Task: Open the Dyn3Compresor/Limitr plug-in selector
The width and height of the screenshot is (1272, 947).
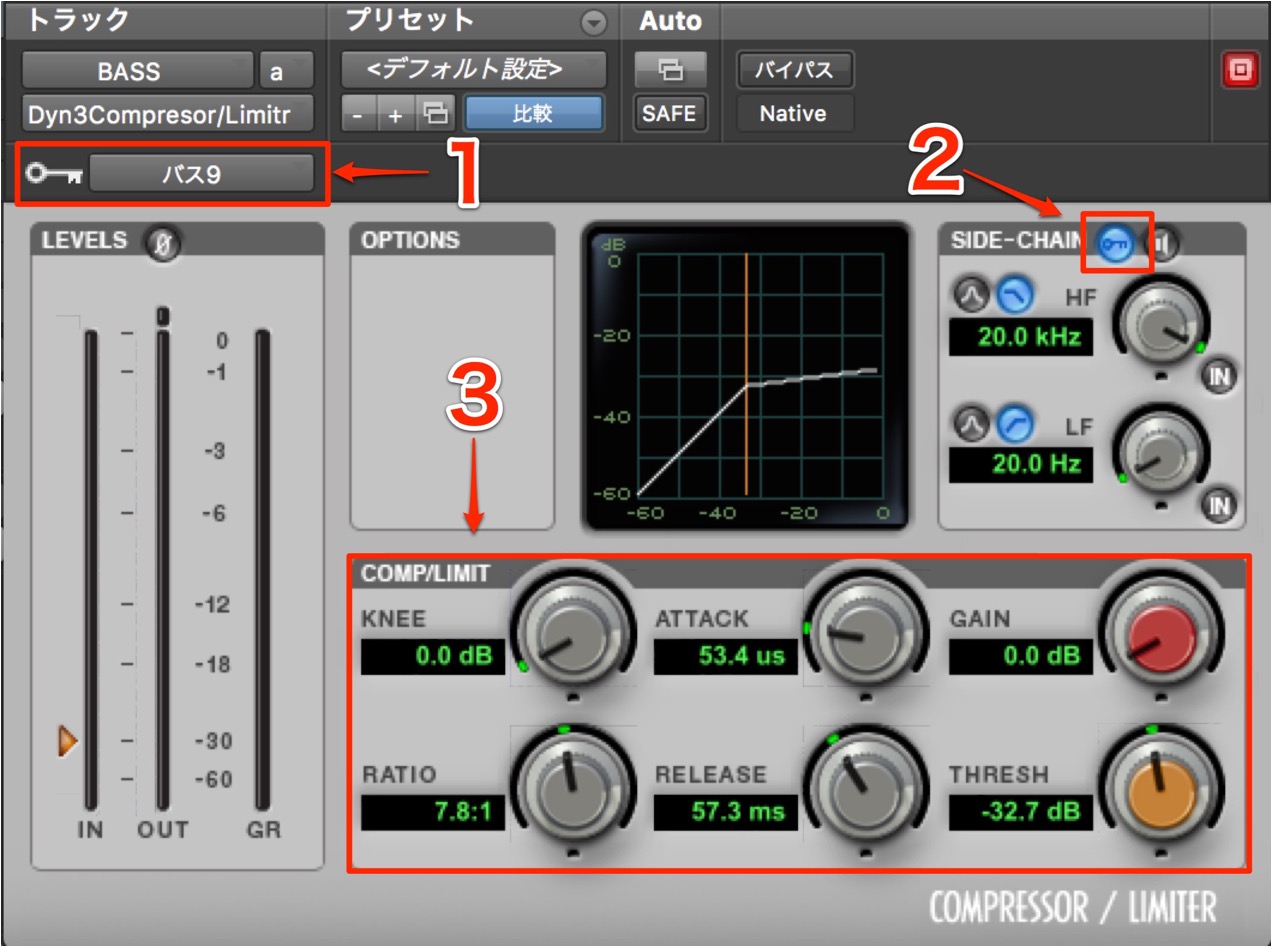Action: pyautogui.click(x=167, y=114)
